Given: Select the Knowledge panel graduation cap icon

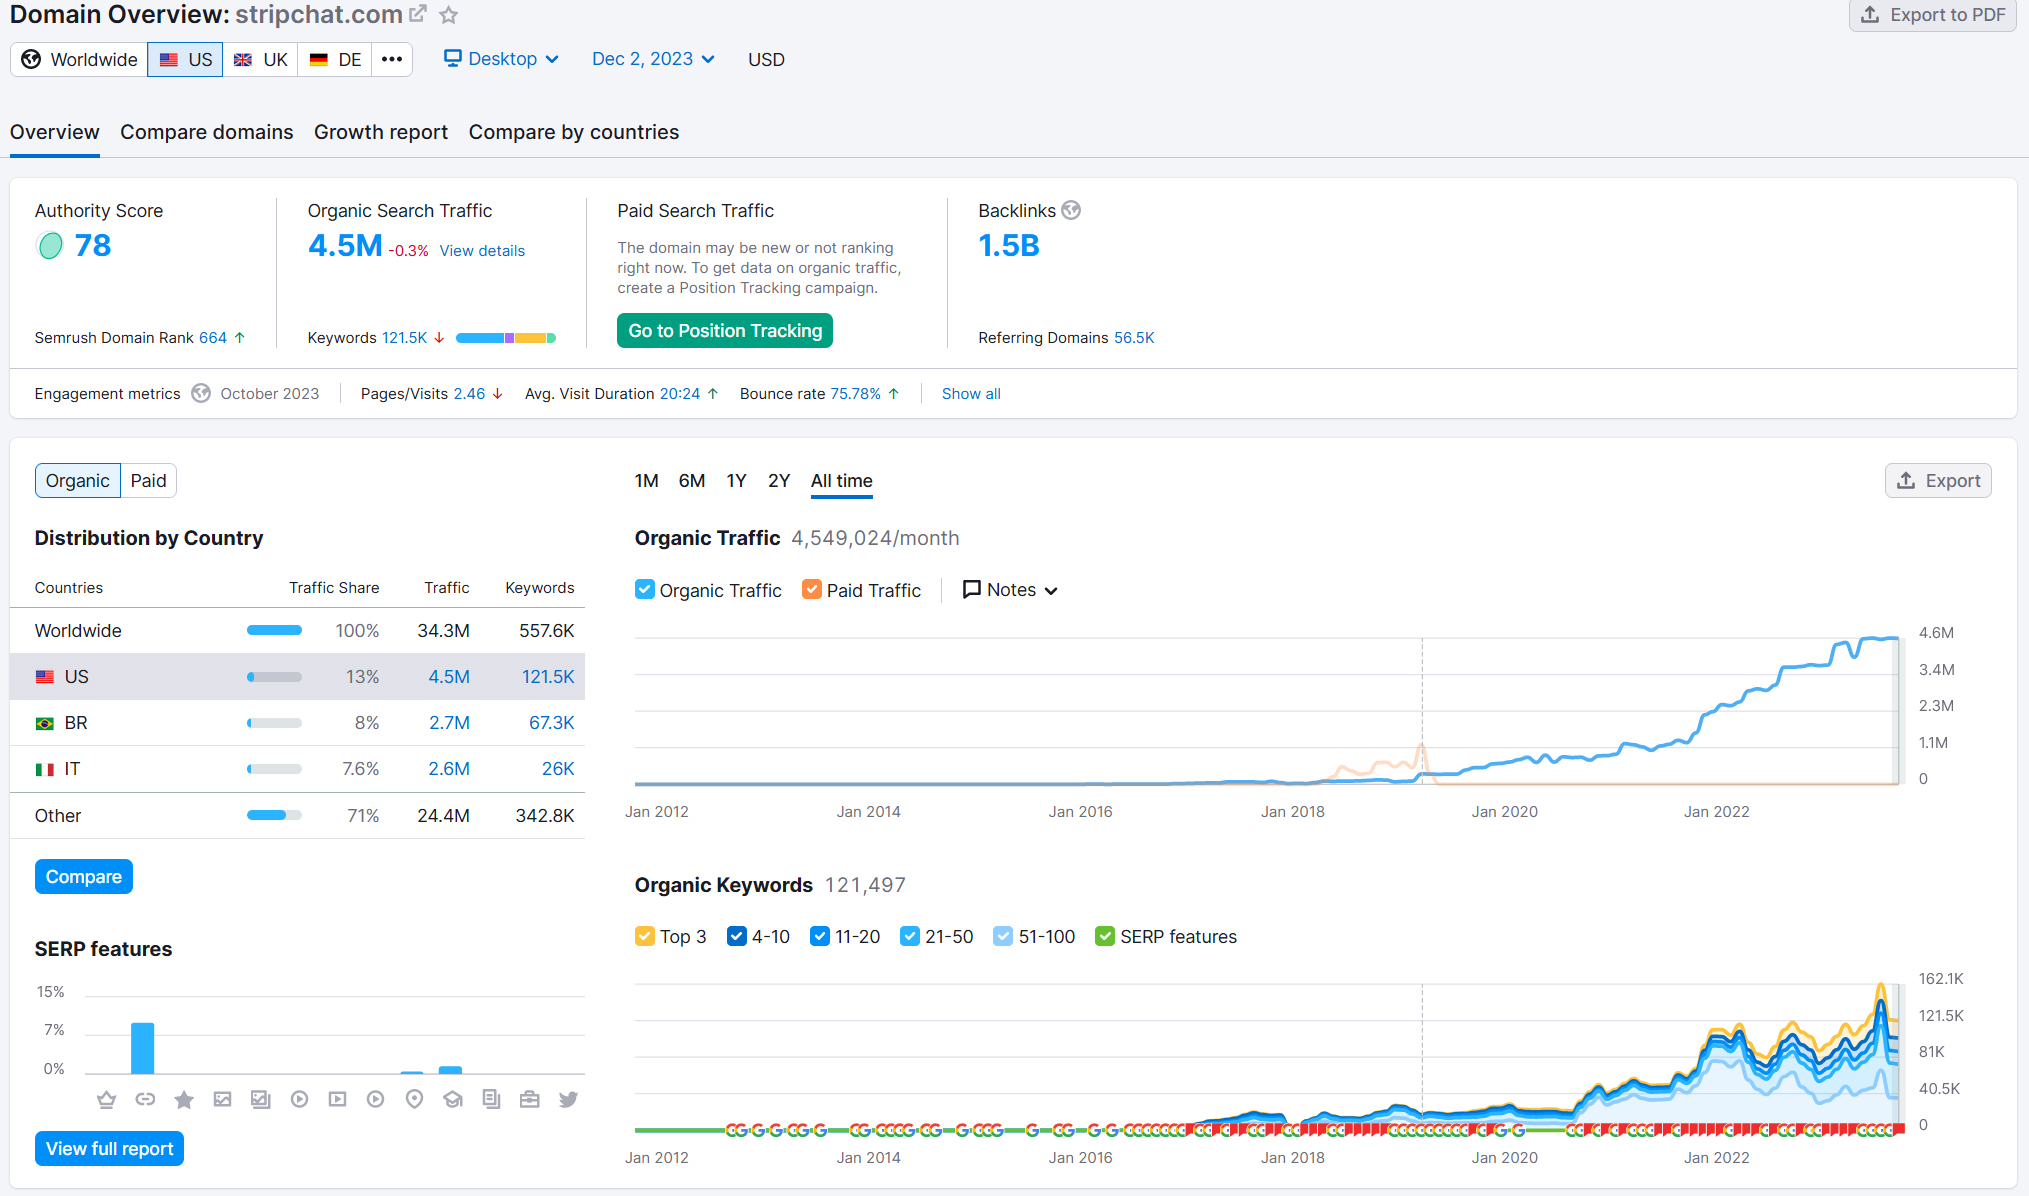Looking at the screenshot, I should coord(453,1100).
